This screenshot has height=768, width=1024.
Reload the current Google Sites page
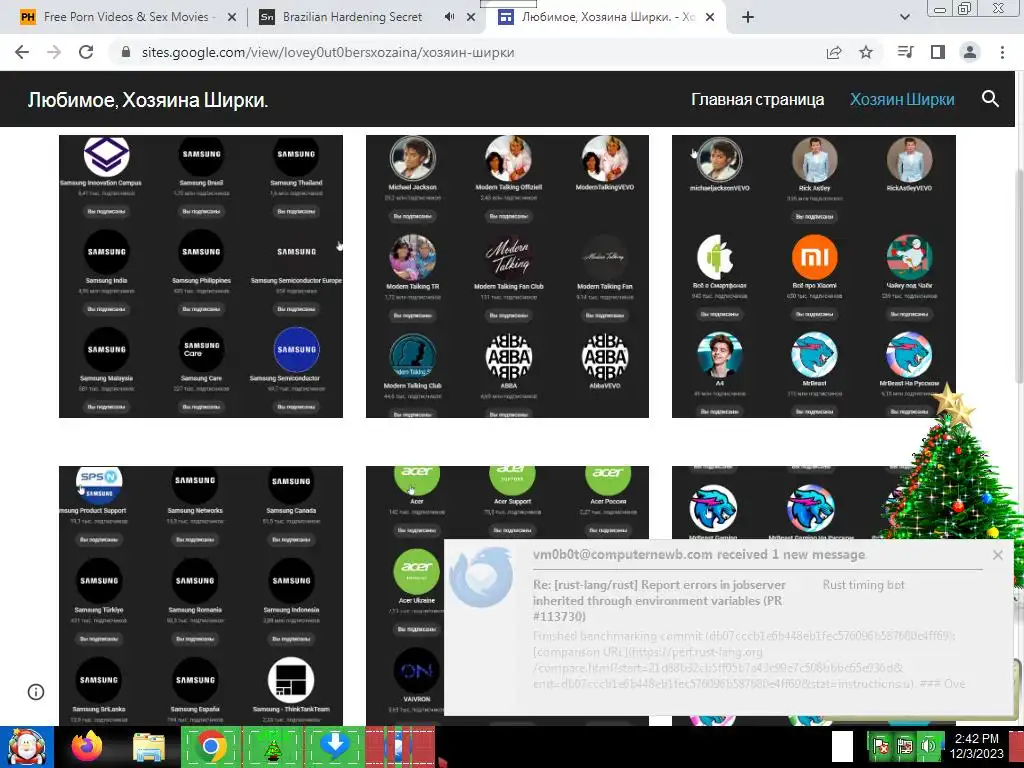click(86, 52)
